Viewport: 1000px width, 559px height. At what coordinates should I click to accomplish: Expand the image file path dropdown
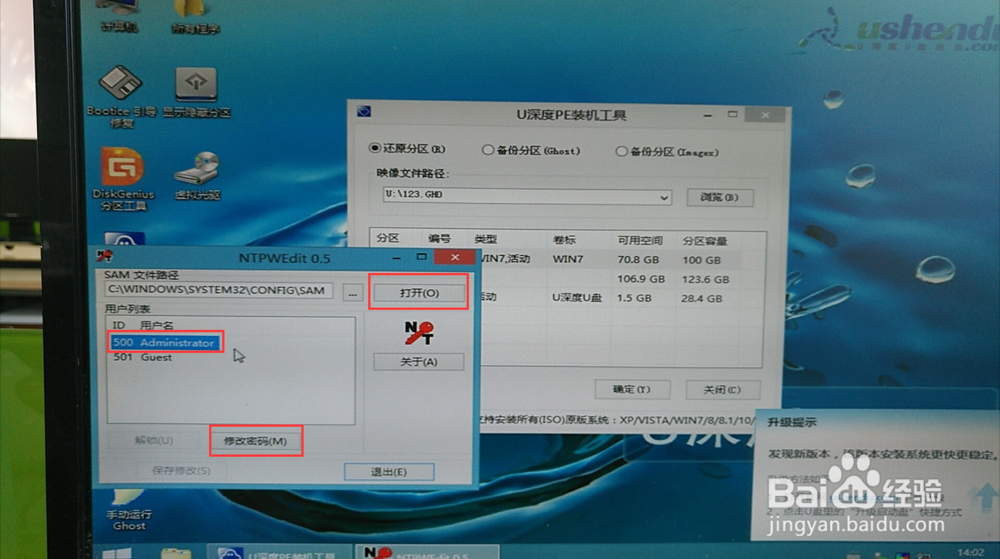[664, 198]
